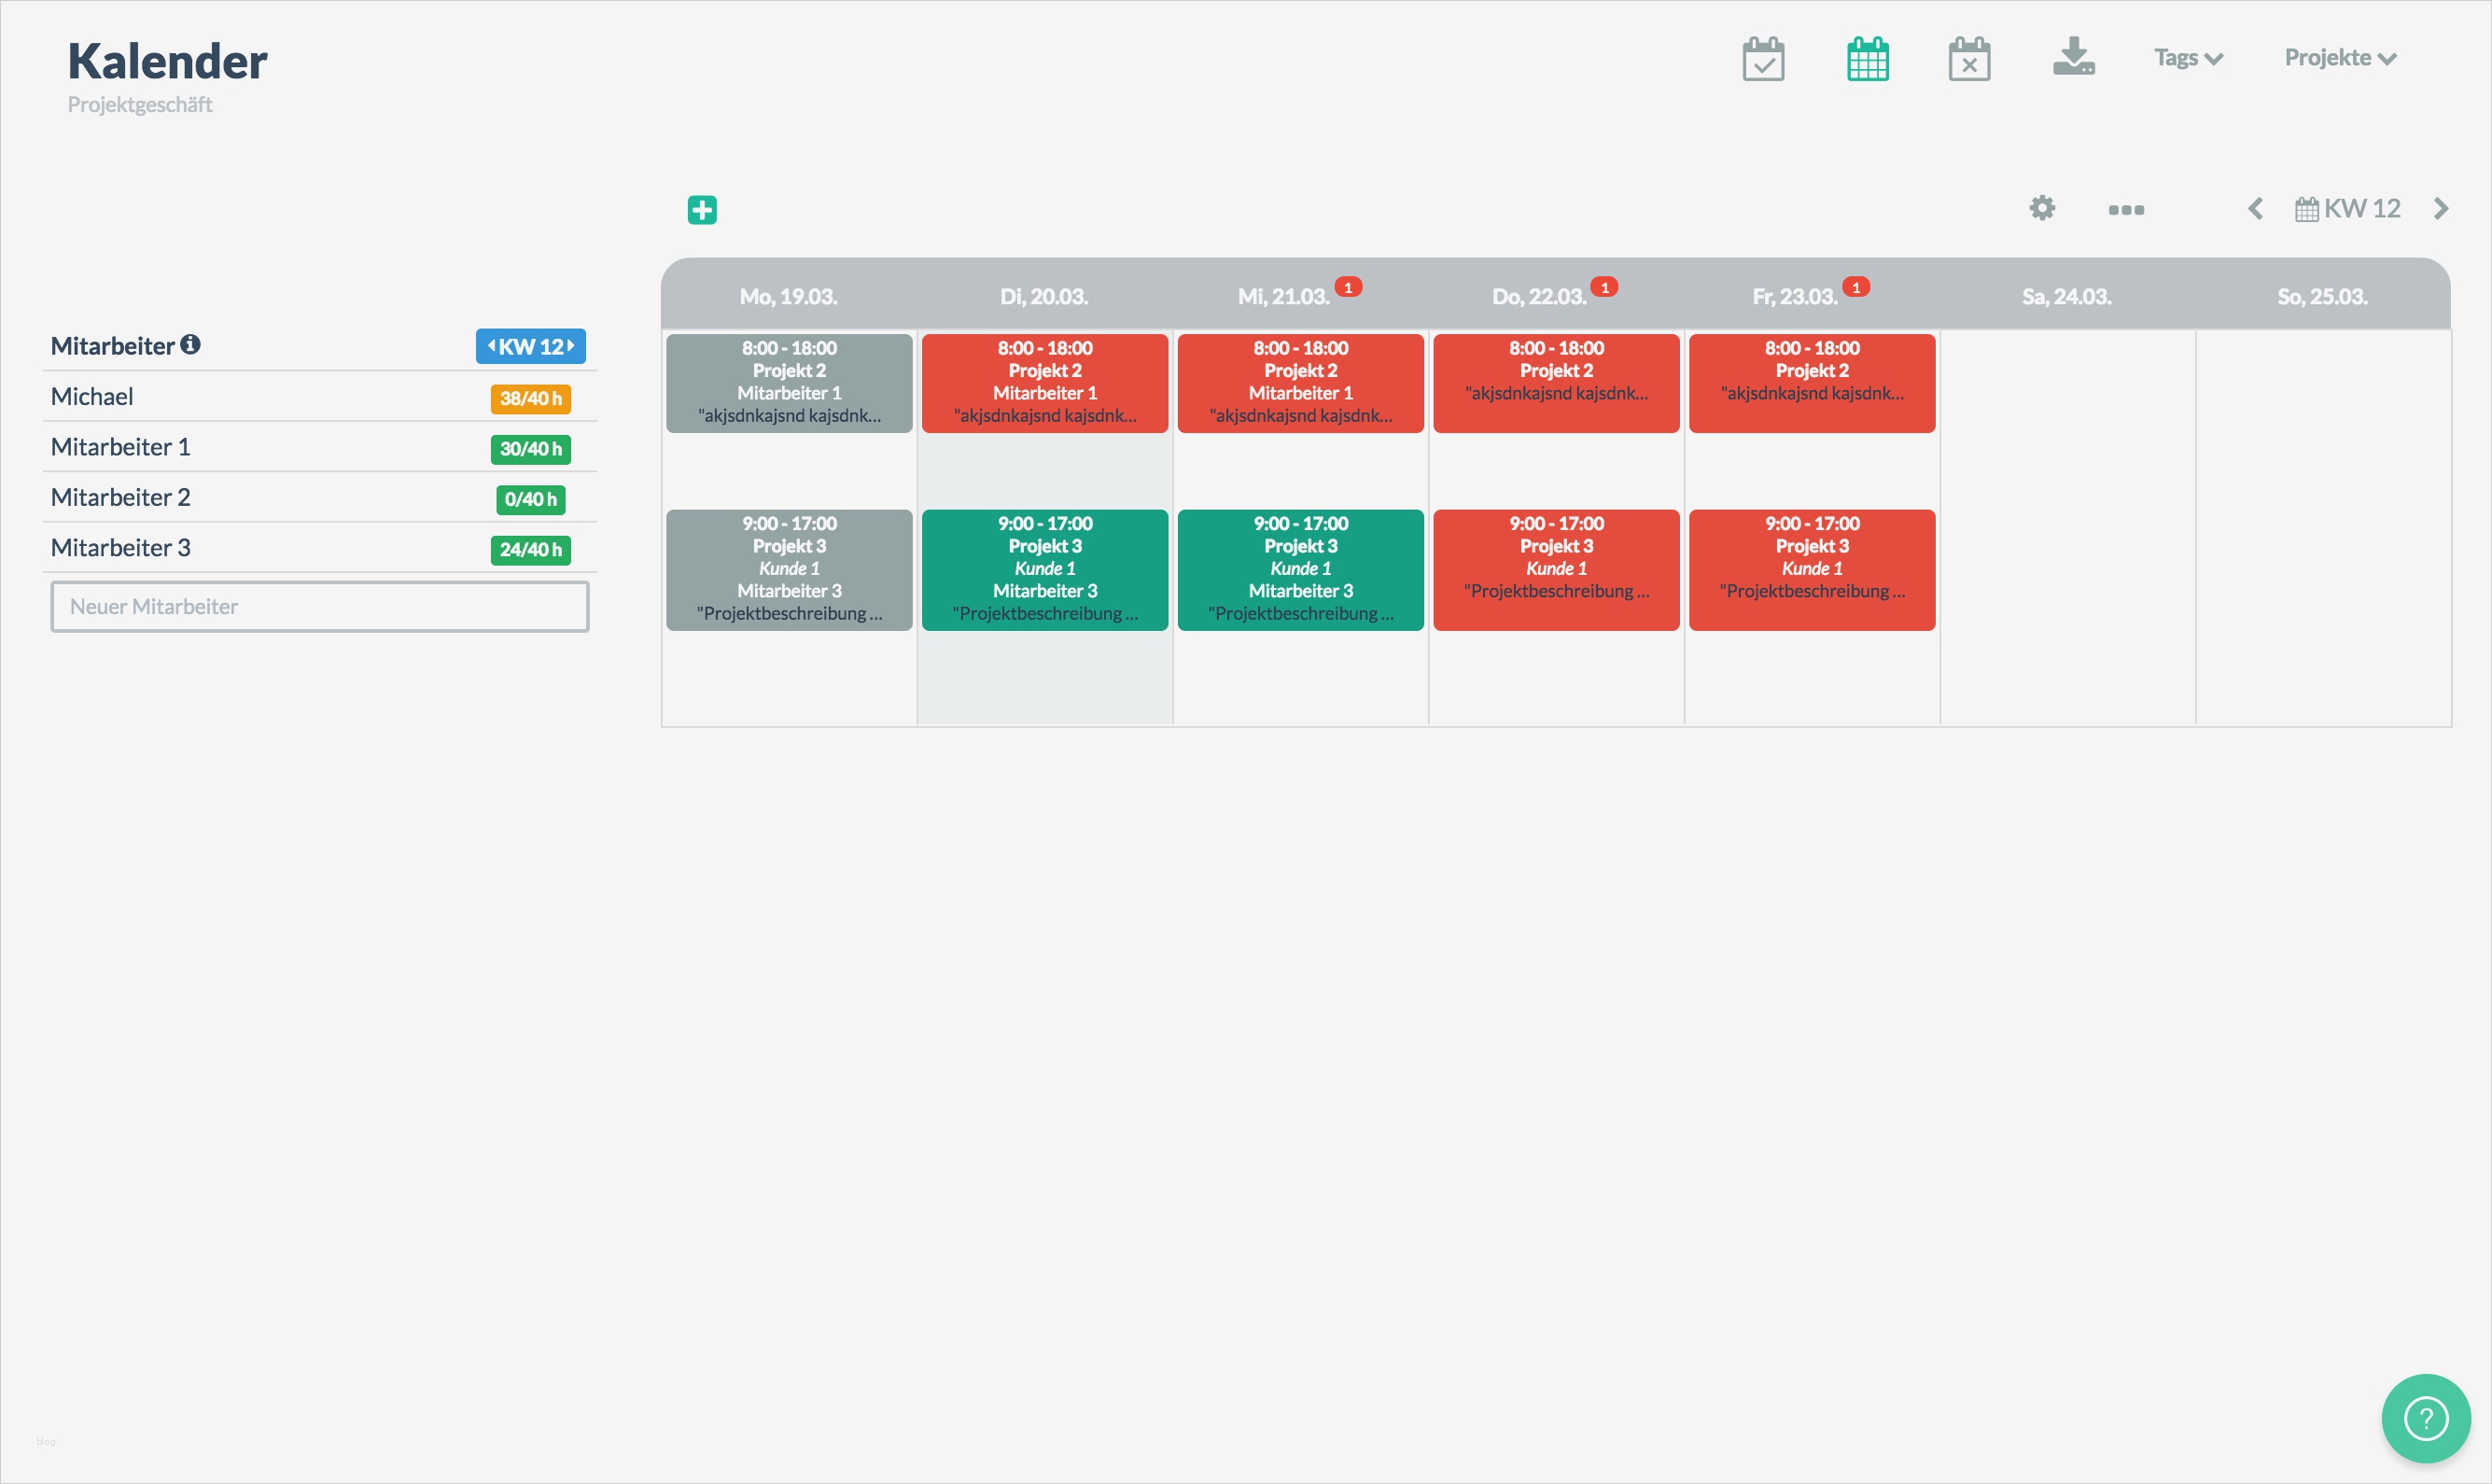
Task: Go to next week arrow
Action: tap(2441, 209)
